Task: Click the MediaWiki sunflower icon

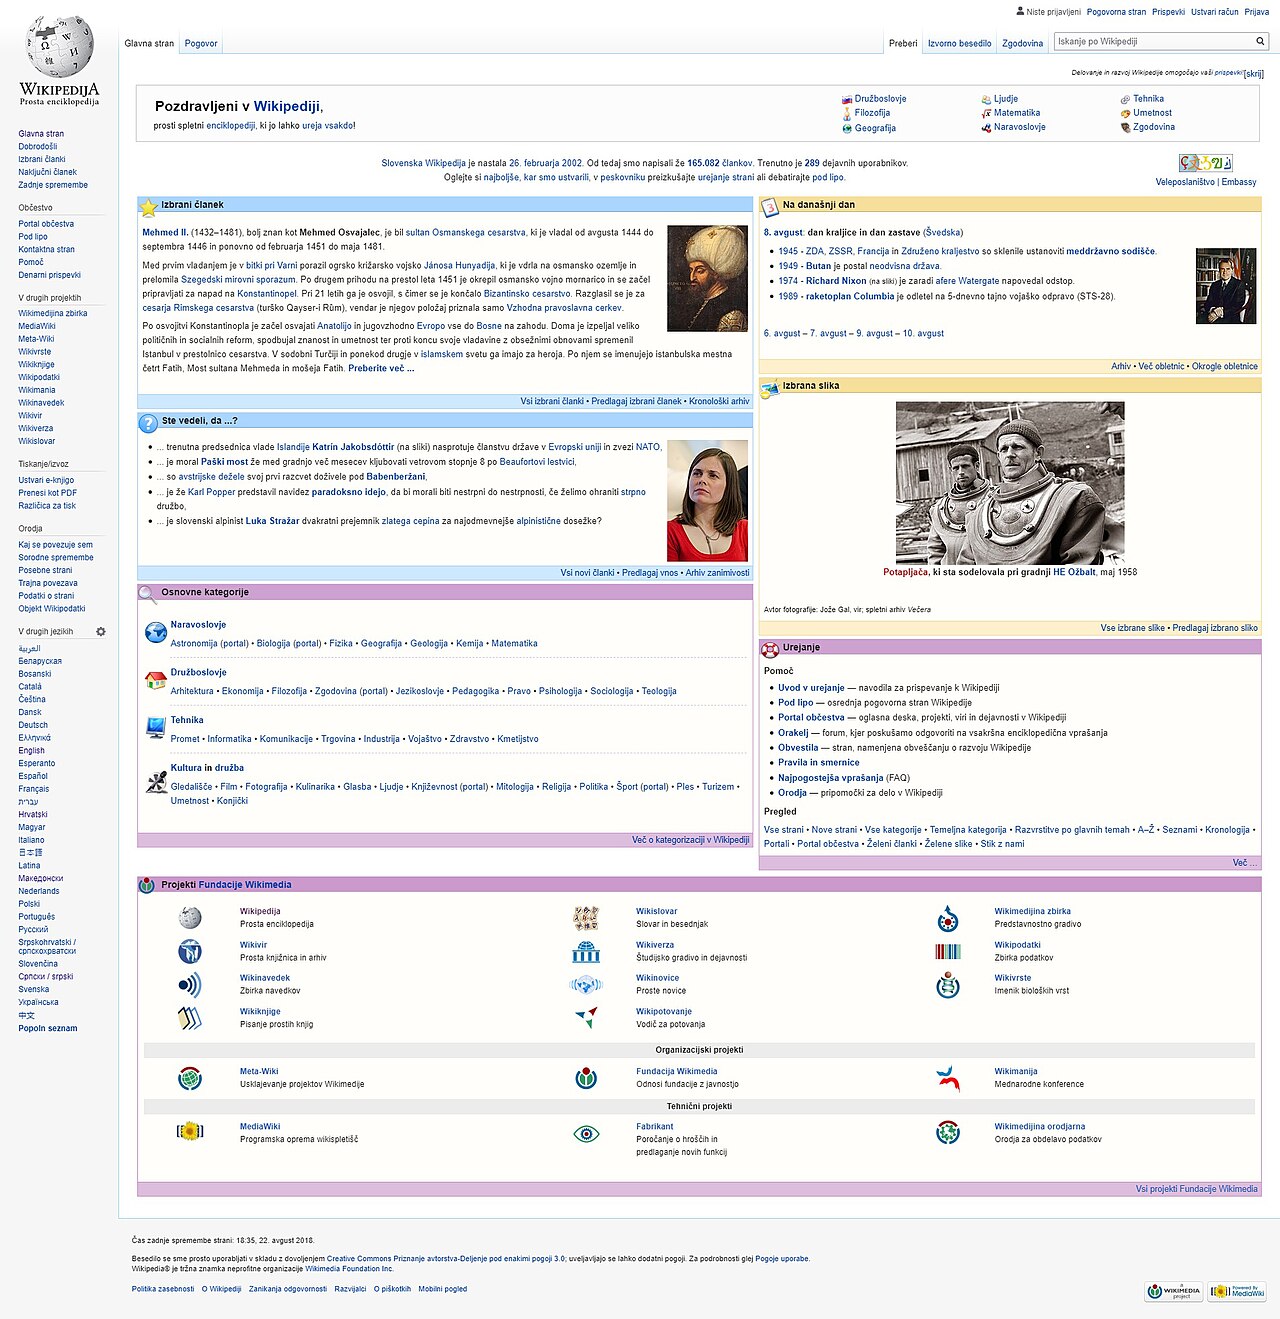Action: 190,1131
